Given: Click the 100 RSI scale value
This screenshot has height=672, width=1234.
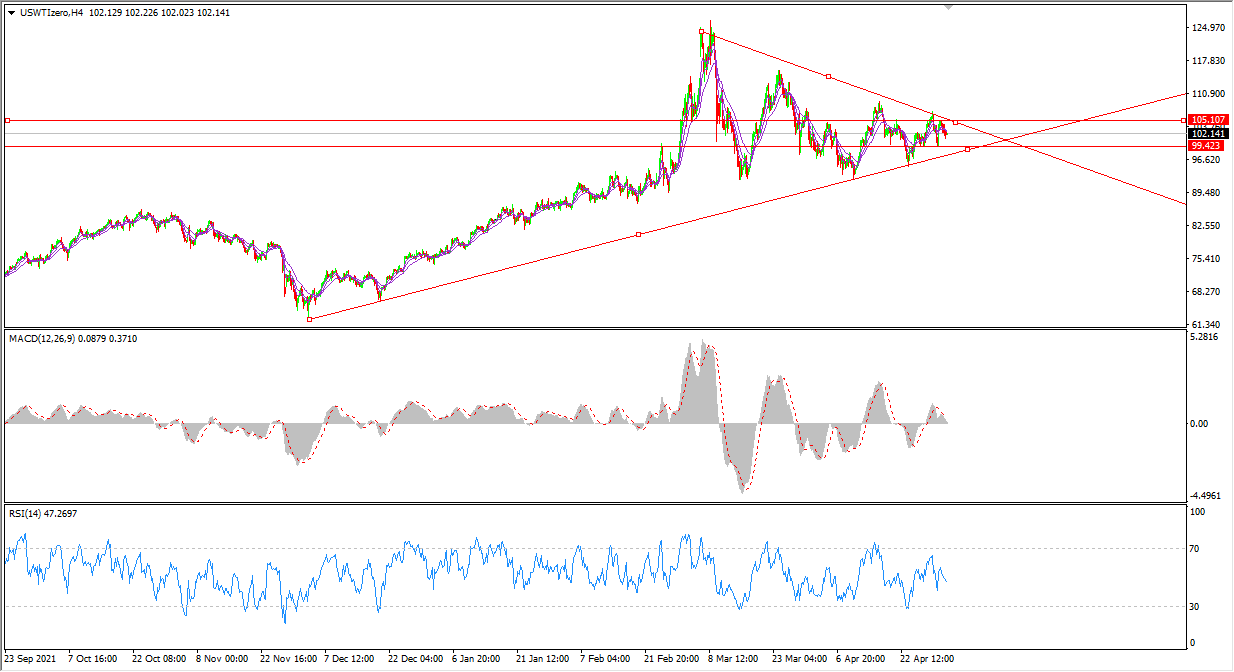Looking at the screenshot, I should click(x=1199, y=512).
